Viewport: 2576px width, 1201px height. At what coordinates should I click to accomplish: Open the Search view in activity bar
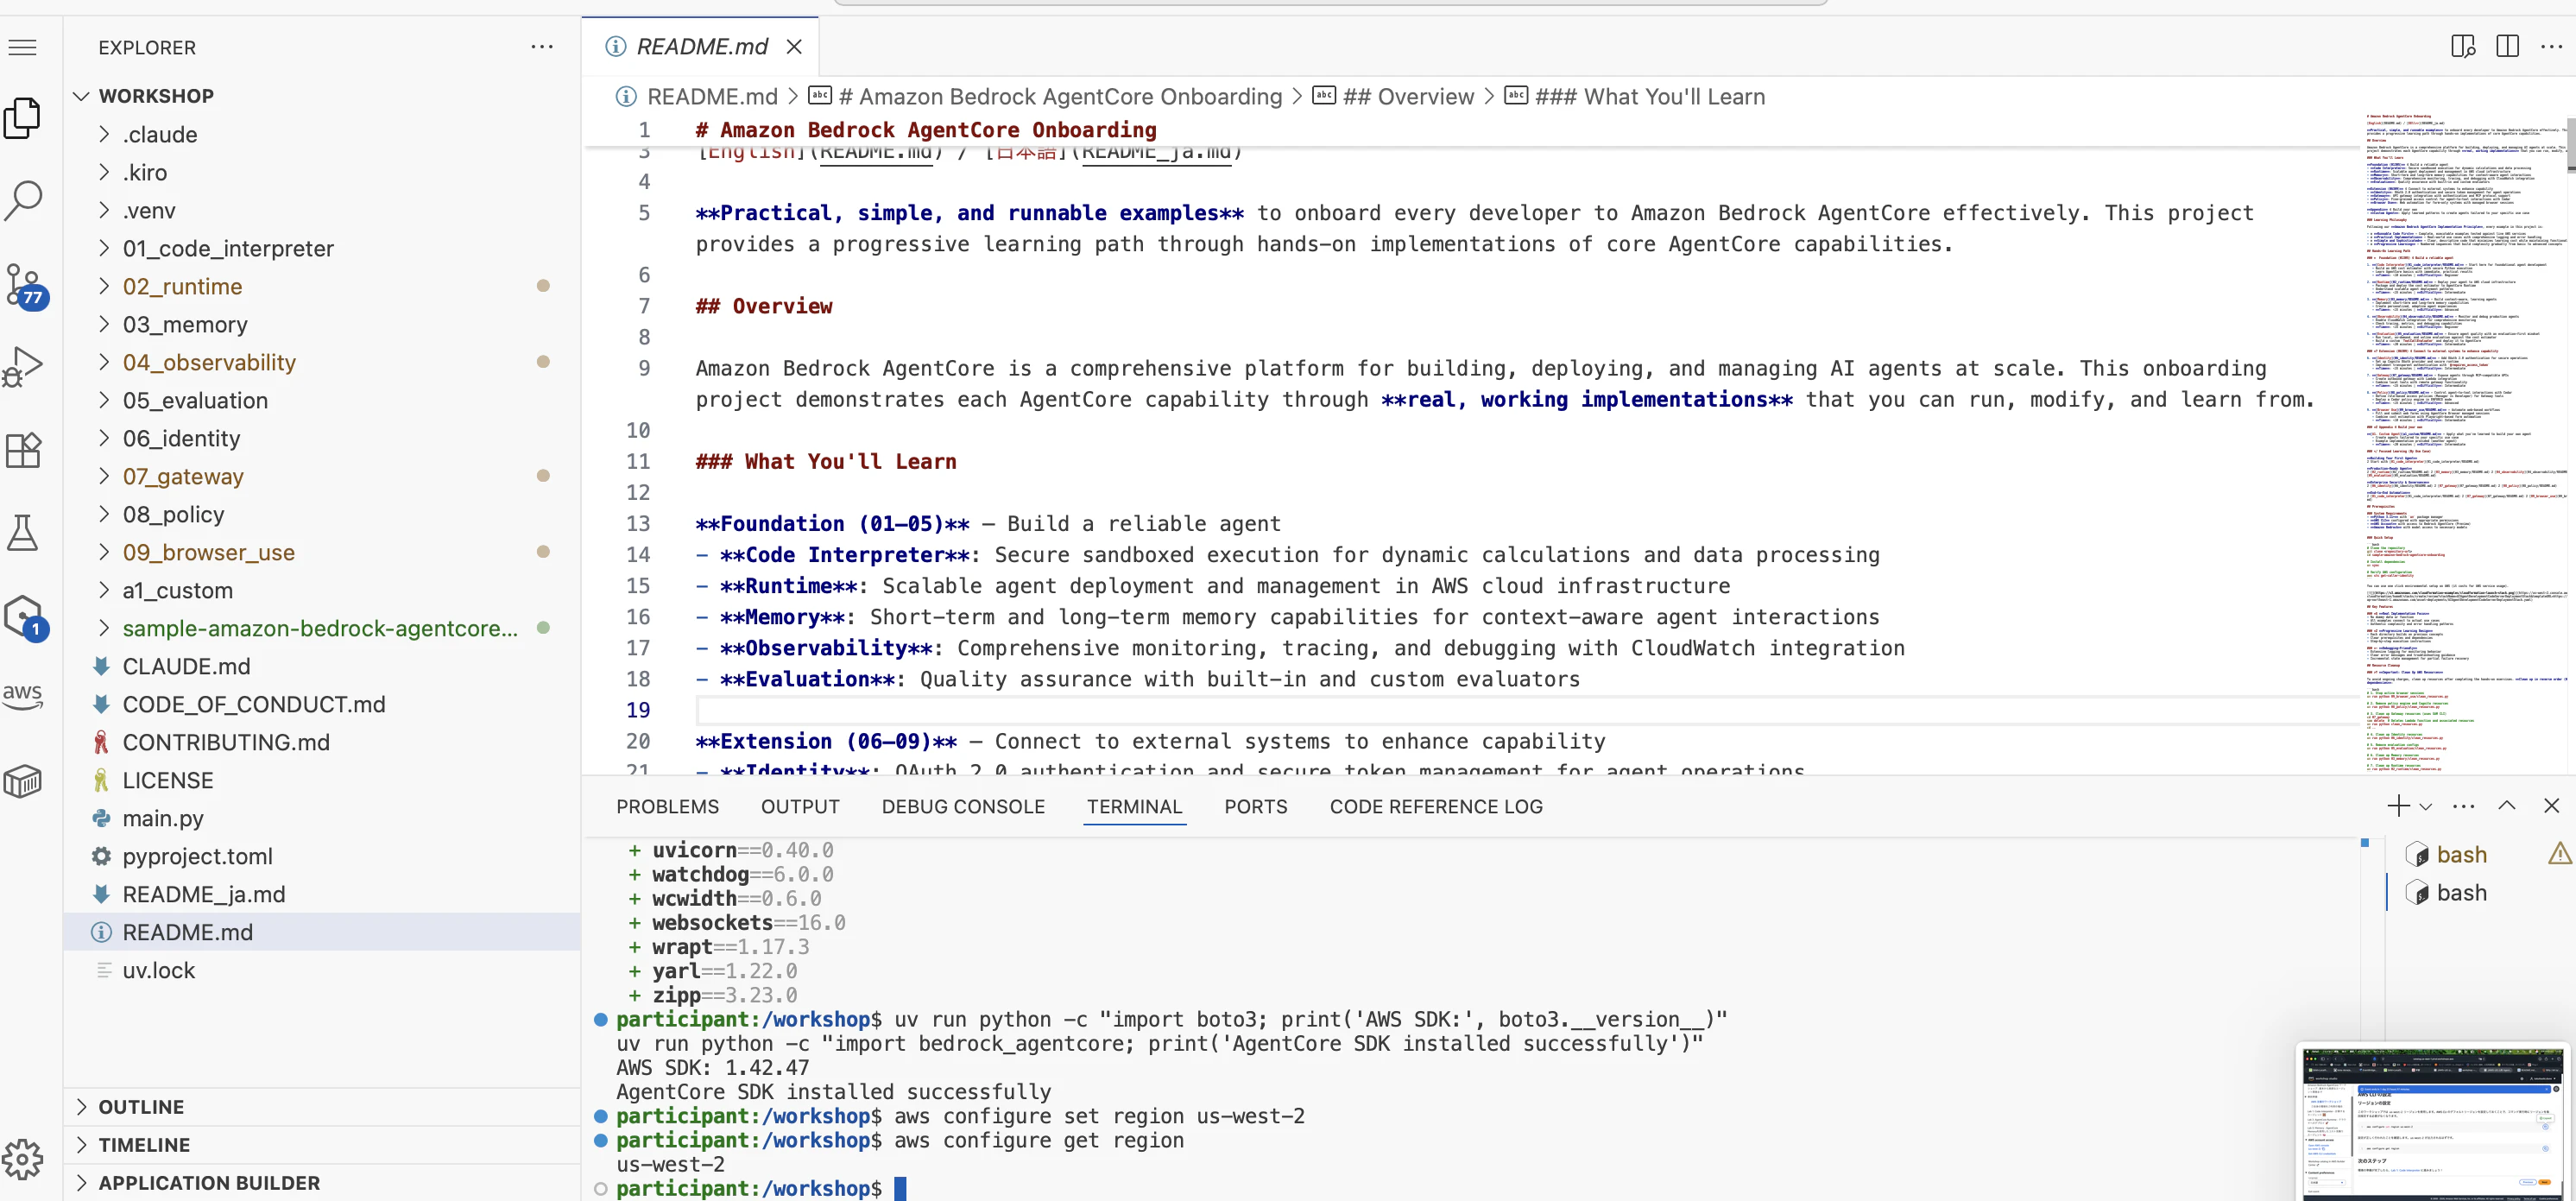tap(23, 200)
